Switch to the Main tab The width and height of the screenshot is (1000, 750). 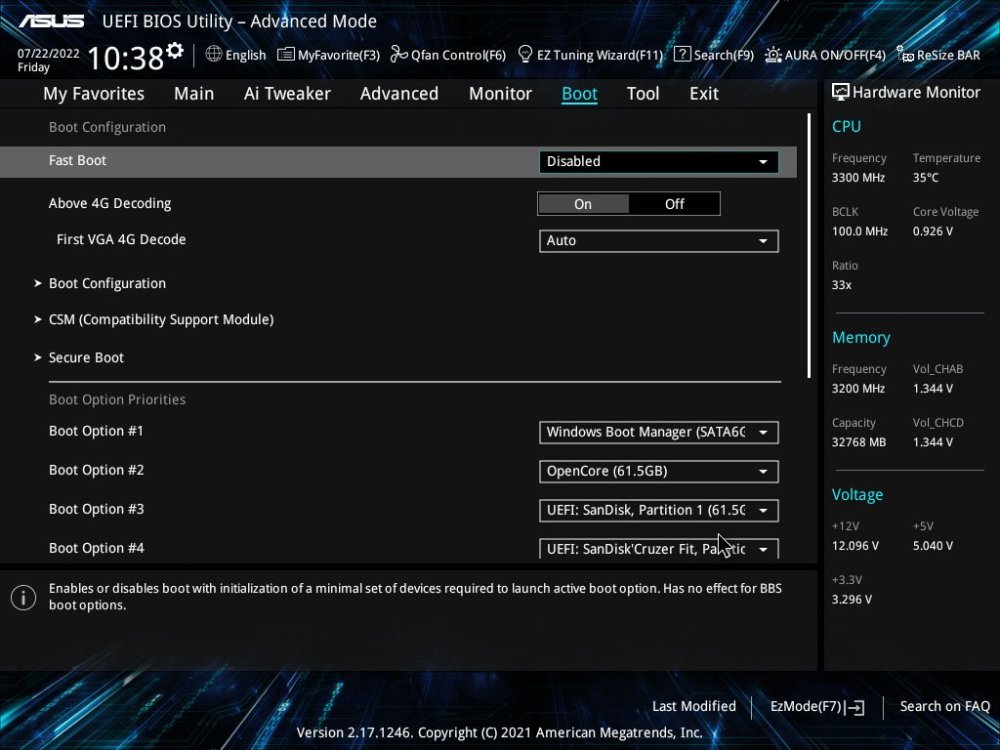click(194, 94)
